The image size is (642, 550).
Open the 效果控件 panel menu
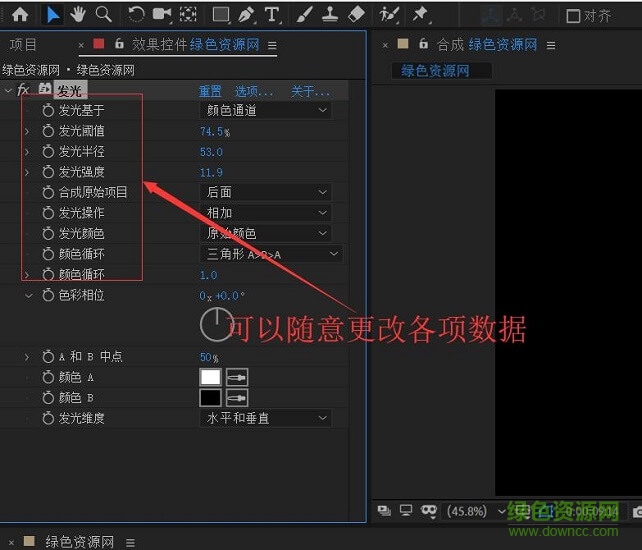tap(273, 46)
